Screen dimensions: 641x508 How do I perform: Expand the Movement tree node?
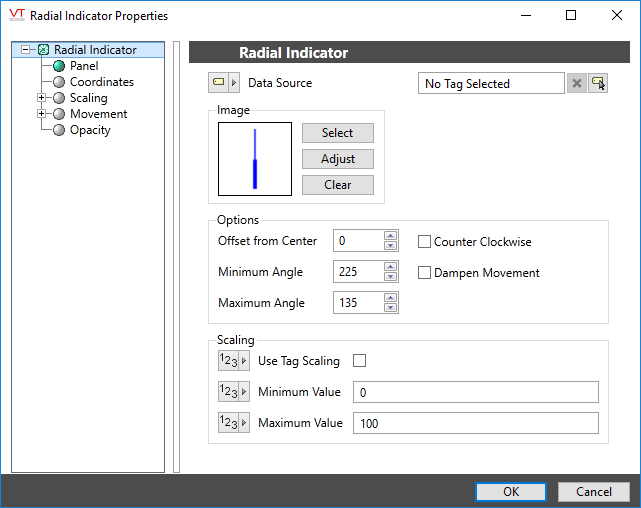pyautogui.click(x=41, y=114)
